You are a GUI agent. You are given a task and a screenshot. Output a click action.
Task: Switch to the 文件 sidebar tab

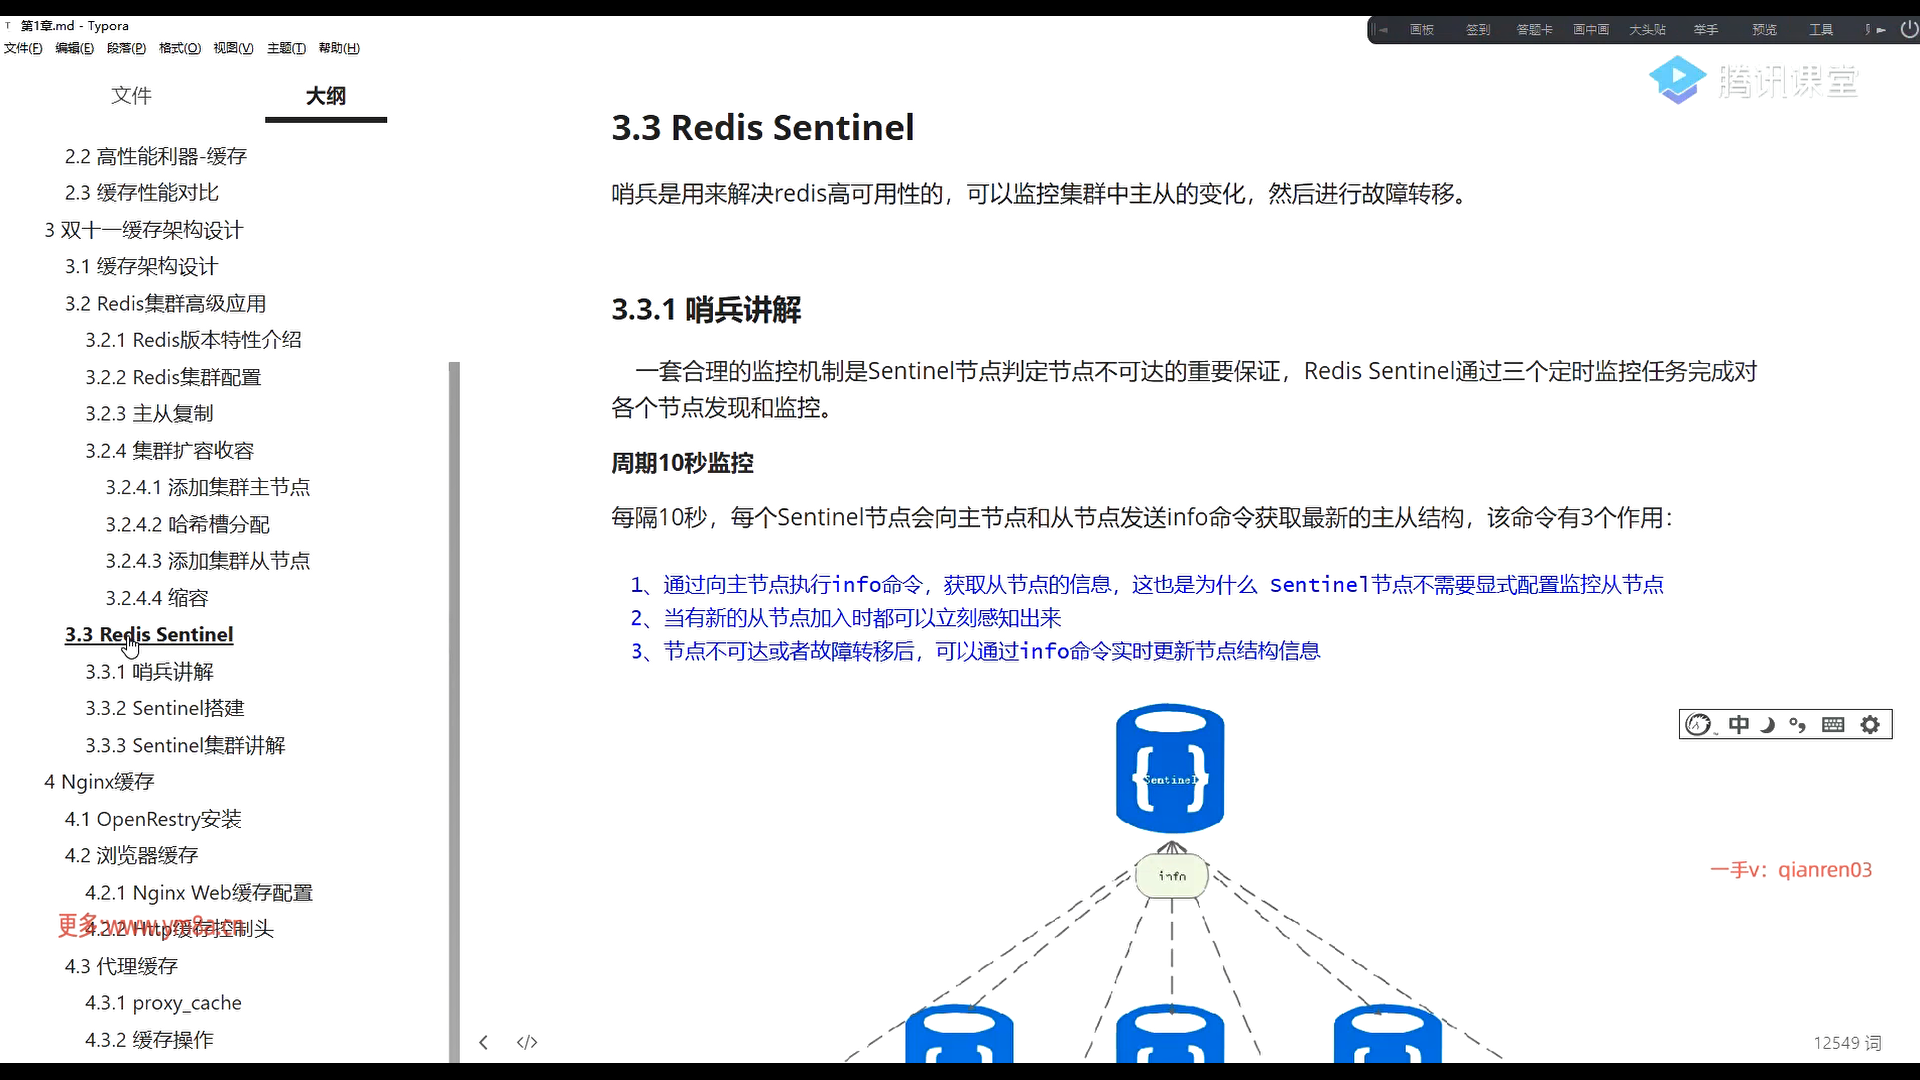coord(131,96)
